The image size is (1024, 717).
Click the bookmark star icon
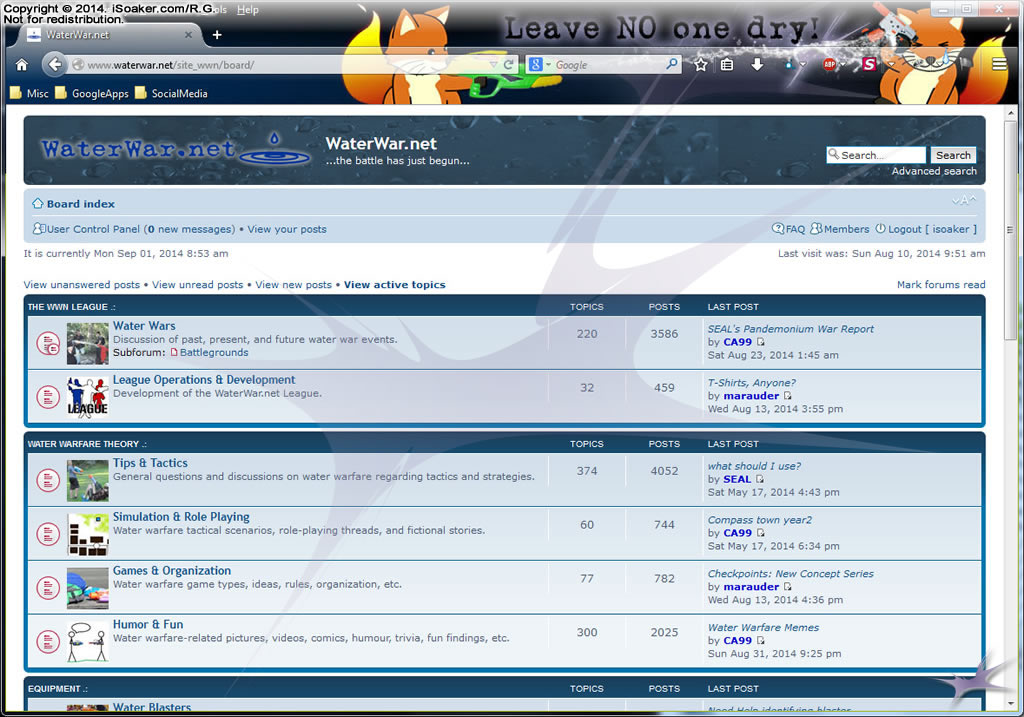click(x=701, y=65)
